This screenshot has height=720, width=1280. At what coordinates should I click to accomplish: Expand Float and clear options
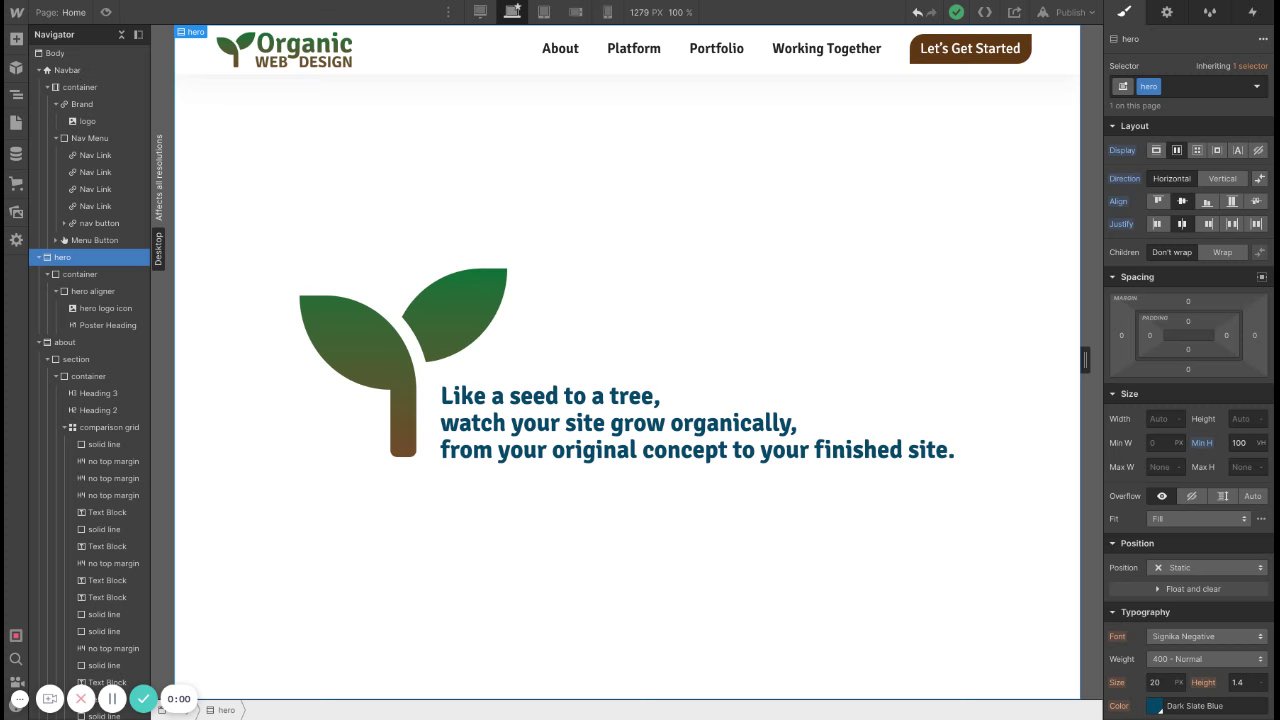(1188, 589)
